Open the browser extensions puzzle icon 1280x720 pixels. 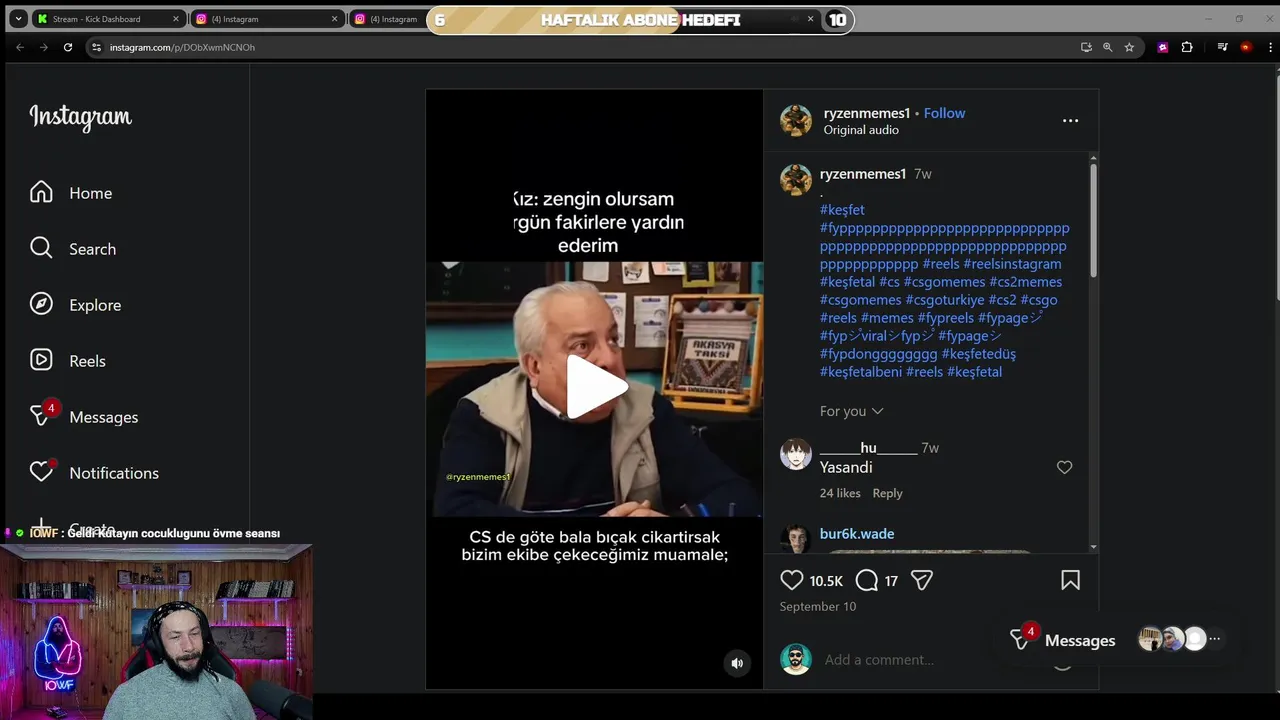(x=1187, y=47)
